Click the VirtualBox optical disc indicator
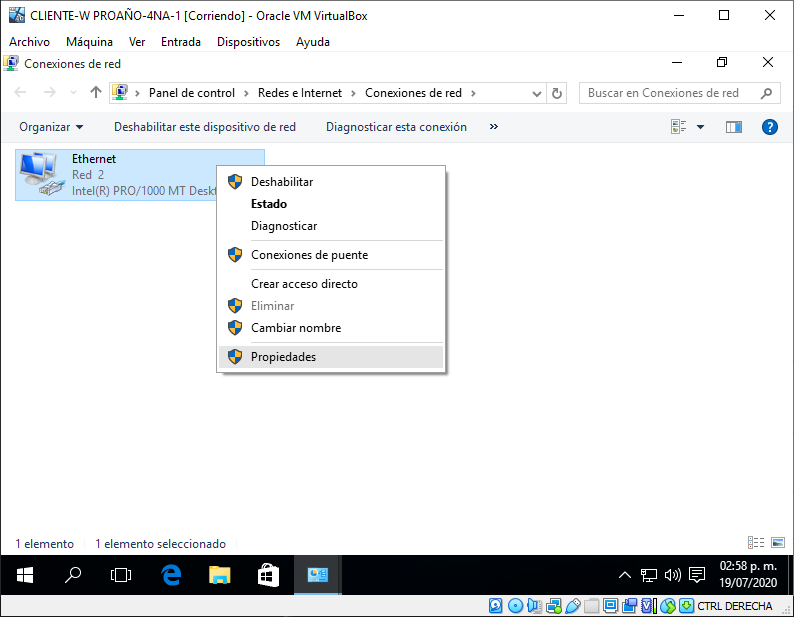794x617 pixels. tap(515, 605)
